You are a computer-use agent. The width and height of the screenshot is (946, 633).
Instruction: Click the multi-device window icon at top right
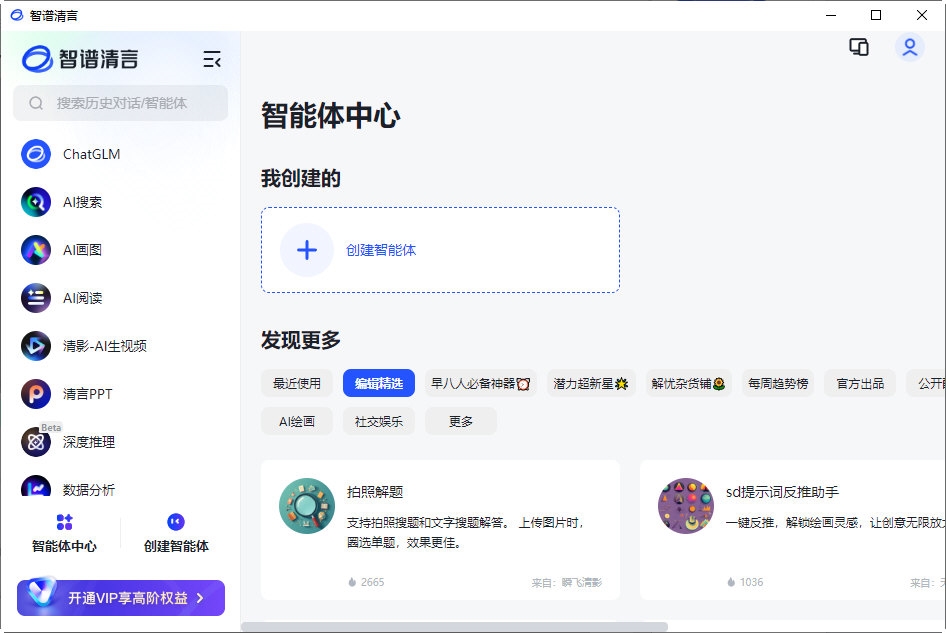[x=859, y=47]
